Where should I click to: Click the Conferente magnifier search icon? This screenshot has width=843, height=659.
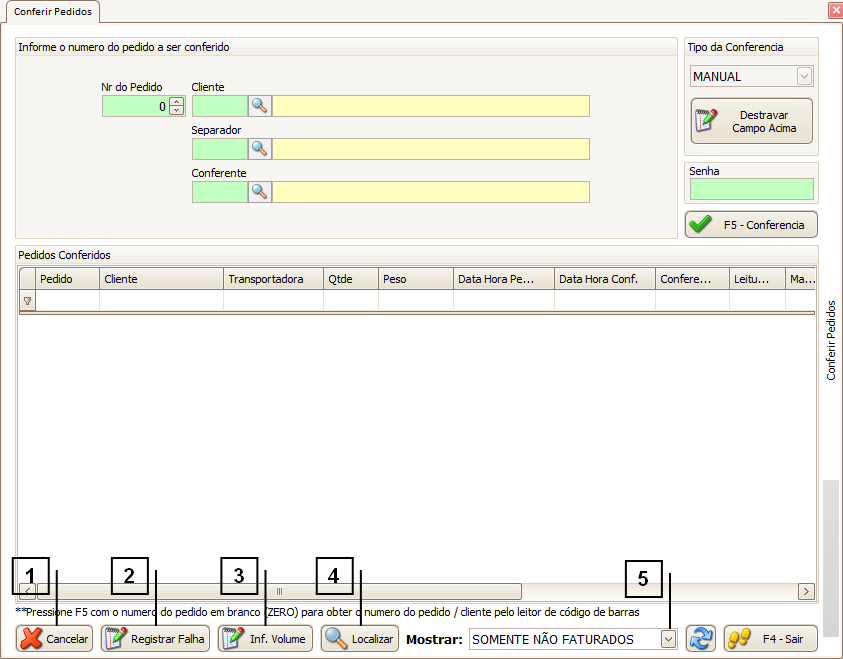tap(260, 192)
